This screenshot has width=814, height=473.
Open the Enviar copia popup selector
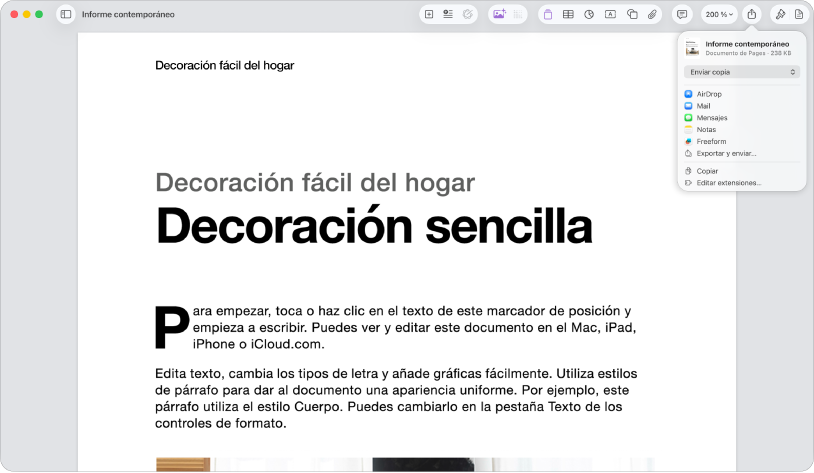[742, 72]
